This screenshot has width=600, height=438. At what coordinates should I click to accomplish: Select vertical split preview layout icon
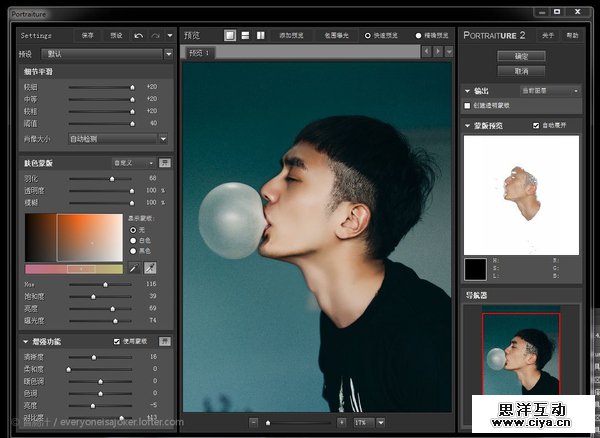point(261,35)
